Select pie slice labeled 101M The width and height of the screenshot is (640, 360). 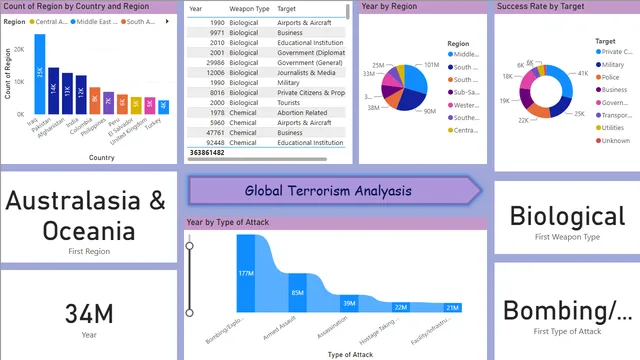416,80
